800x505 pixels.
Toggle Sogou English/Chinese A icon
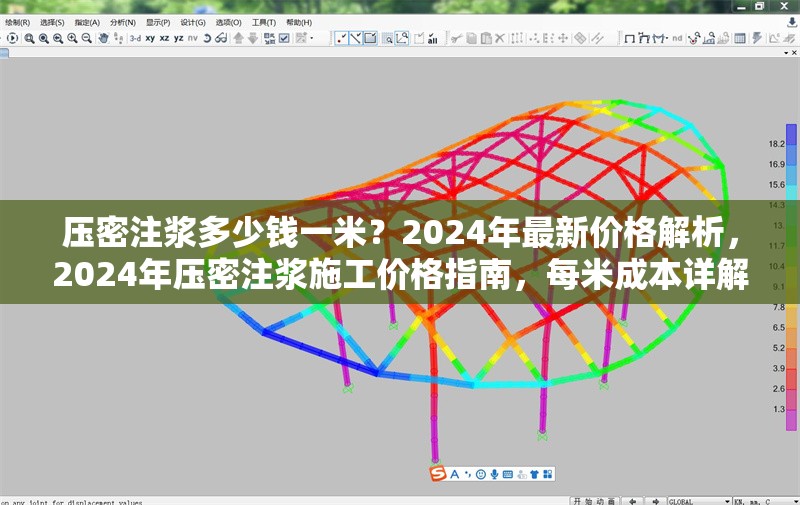454,474
